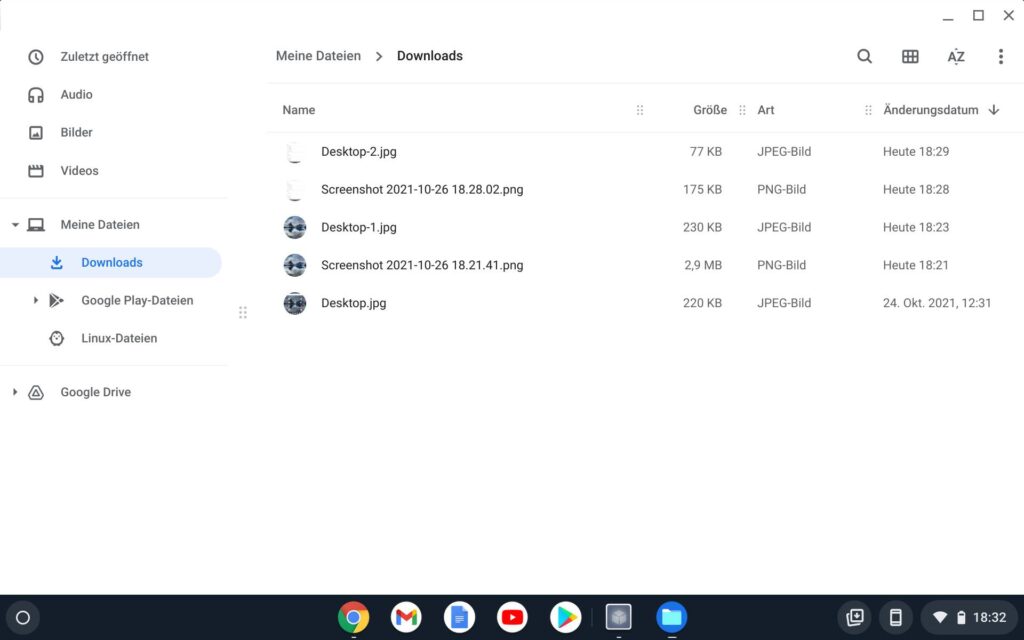Click the Name column resize handle
This screenshot has height=640, width=1024.
tap(640, 110)
